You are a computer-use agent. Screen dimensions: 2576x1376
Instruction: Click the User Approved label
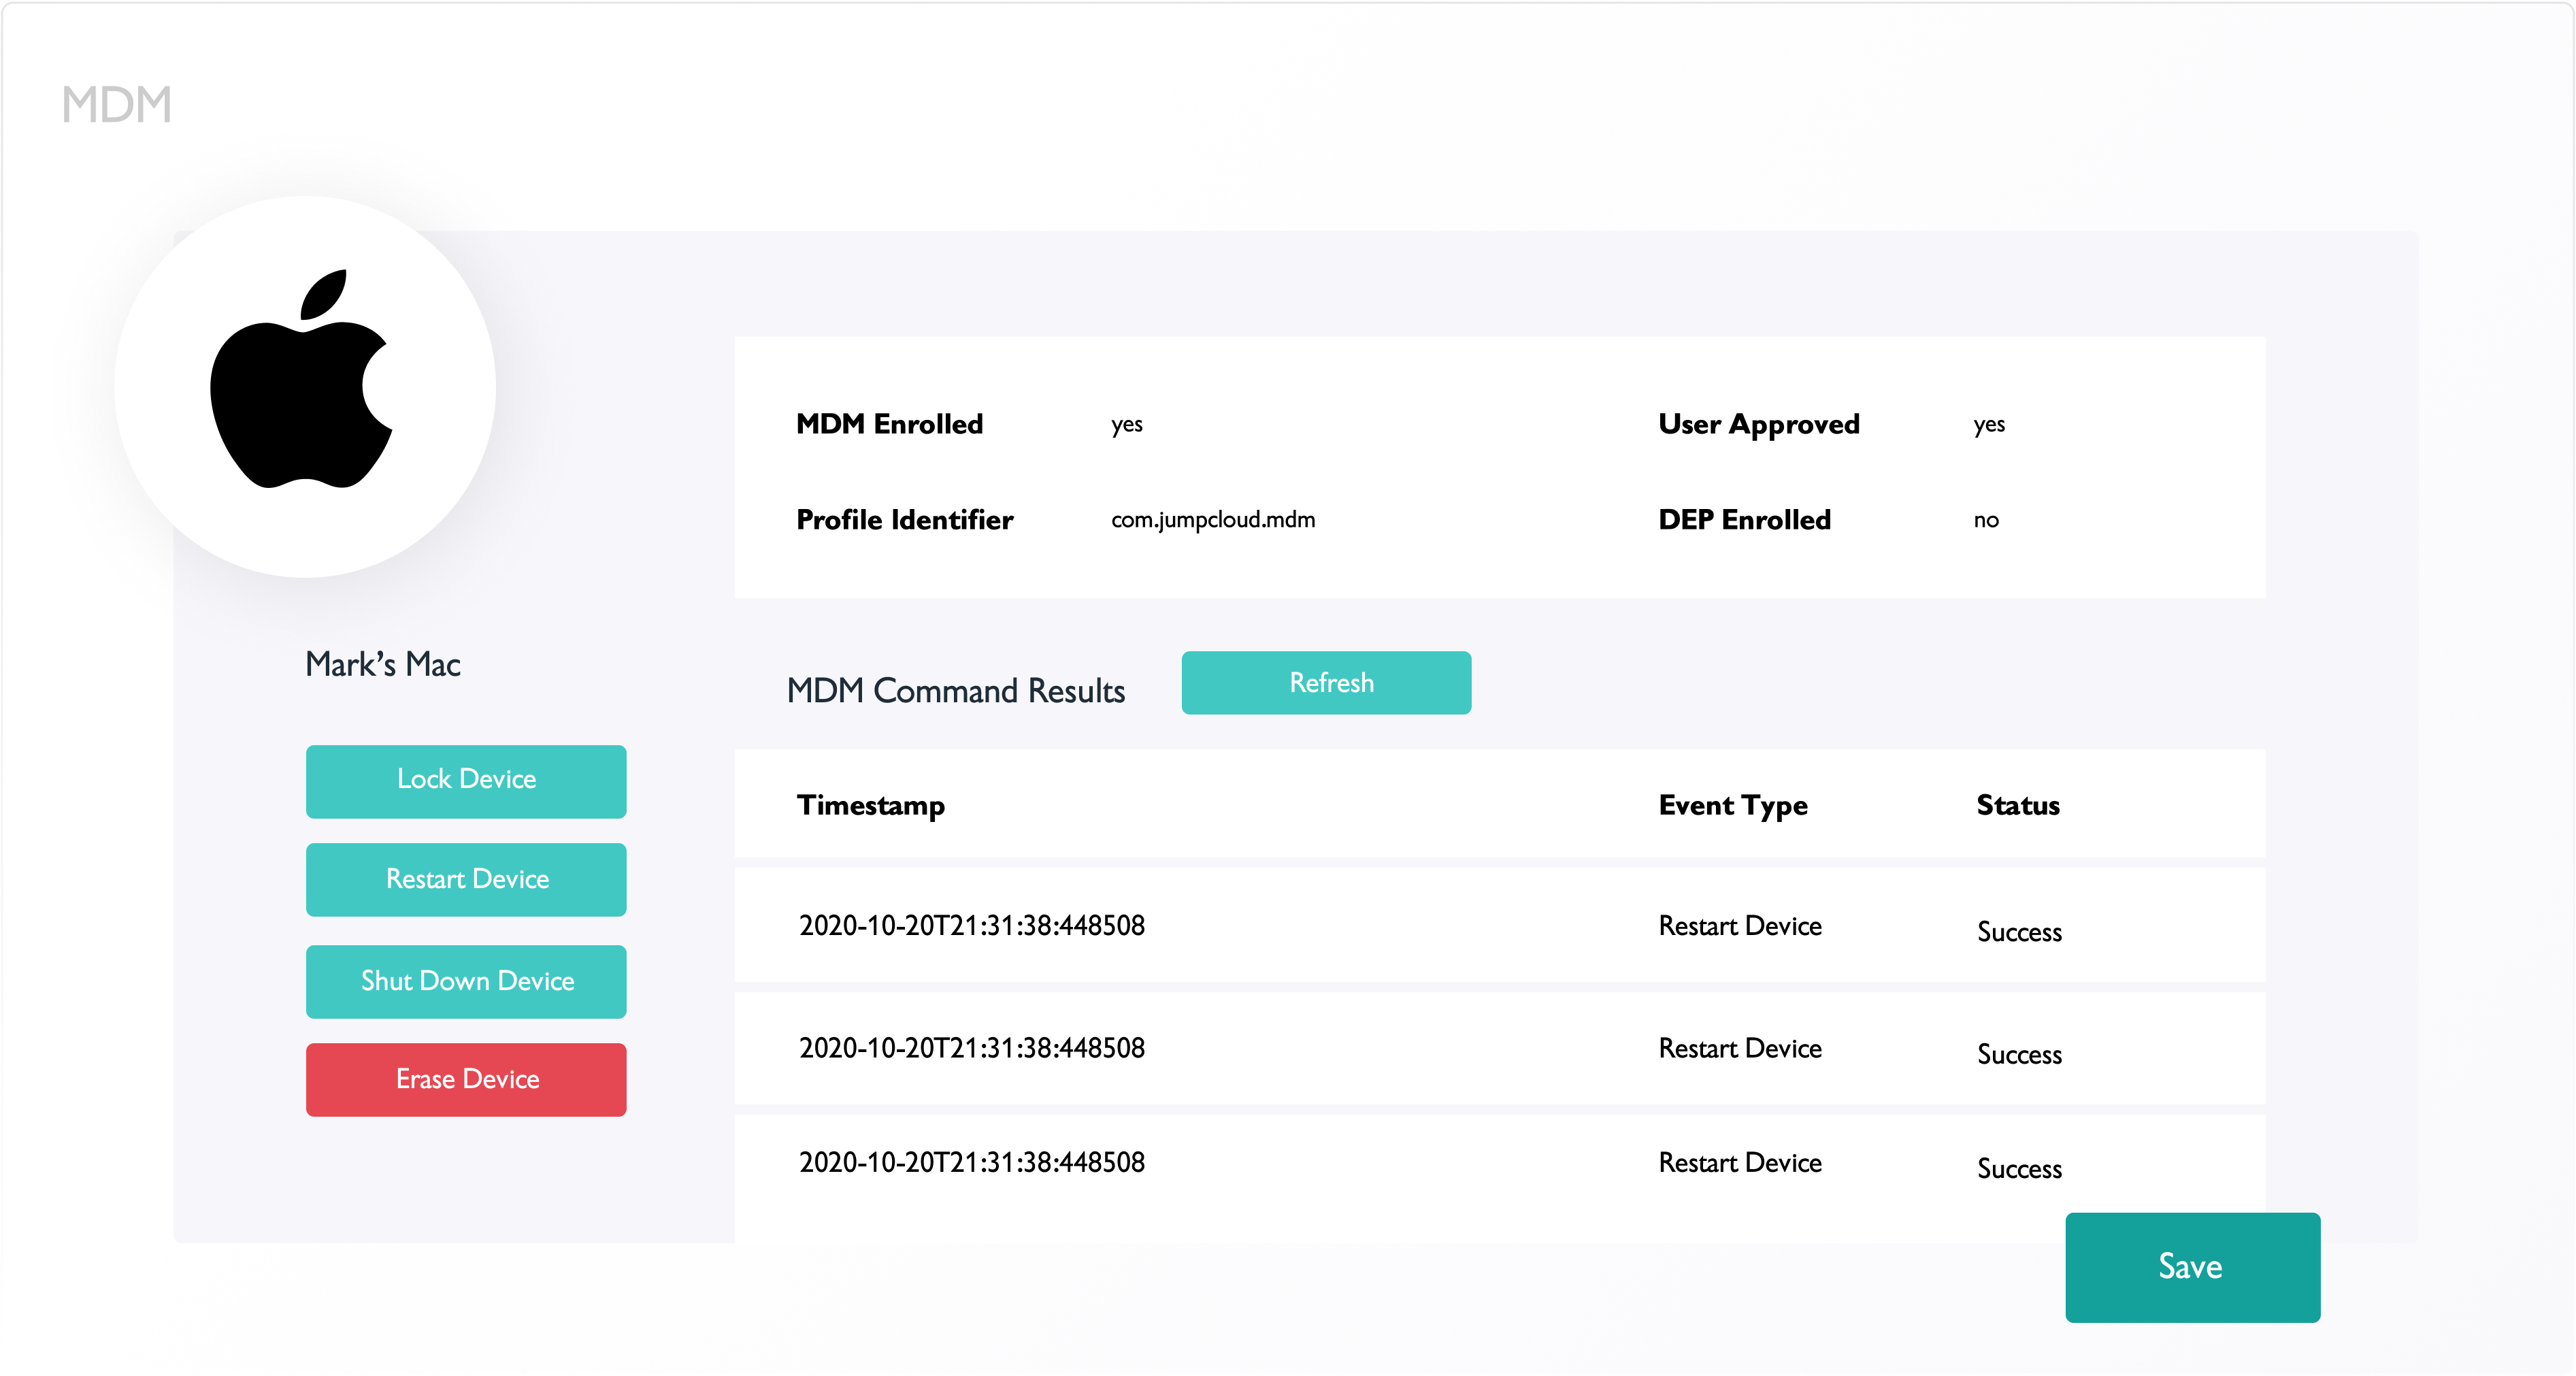tap(1758, 424)
